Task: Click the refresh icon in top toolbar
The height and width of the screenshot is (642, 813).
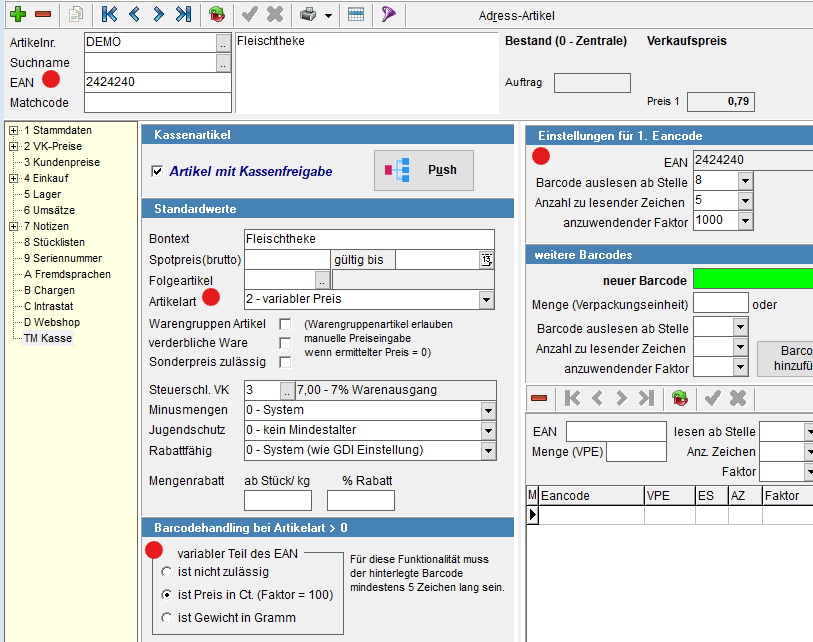Action: 216,14
